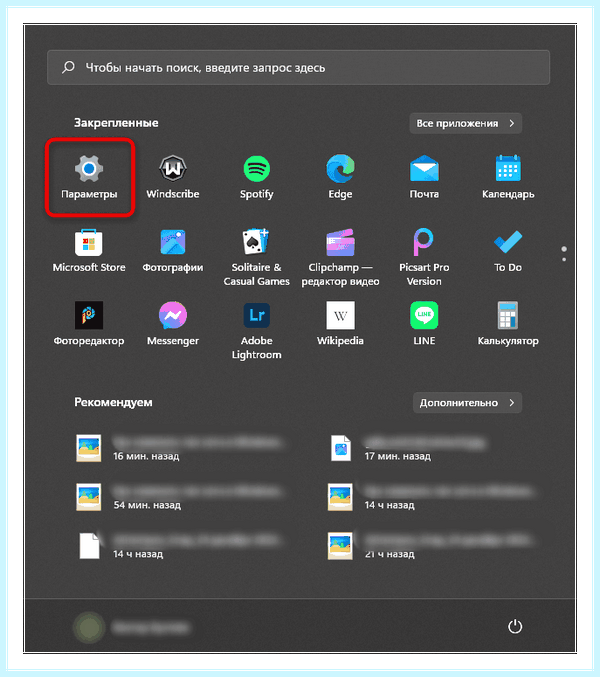Open Все приложения list
The image size is (600, 677).
(465, 123)
